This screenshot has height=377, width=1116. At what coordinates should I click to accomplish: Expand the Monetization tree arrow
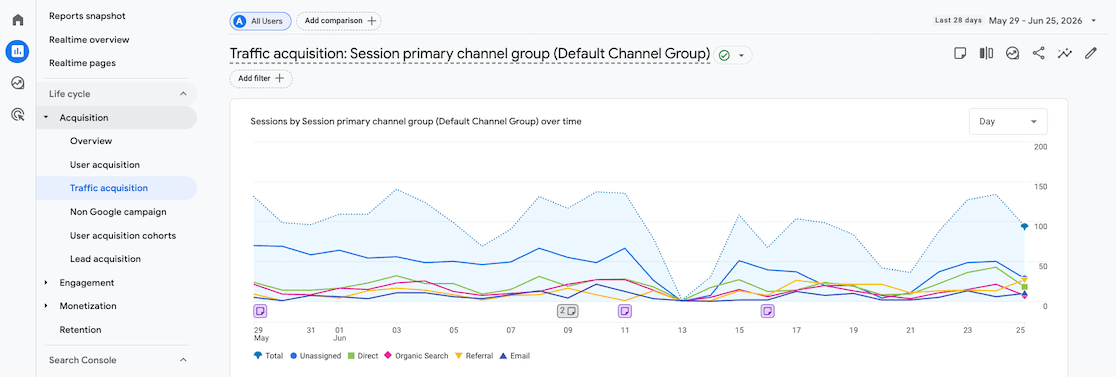click(x=46, y=306)
